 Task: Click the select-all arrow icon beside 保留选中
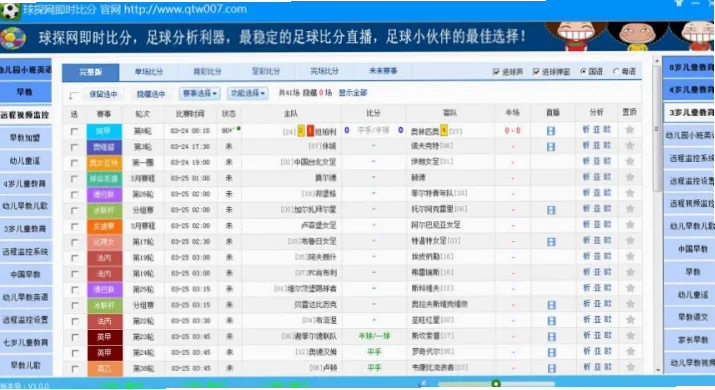[x=73, y=95]
